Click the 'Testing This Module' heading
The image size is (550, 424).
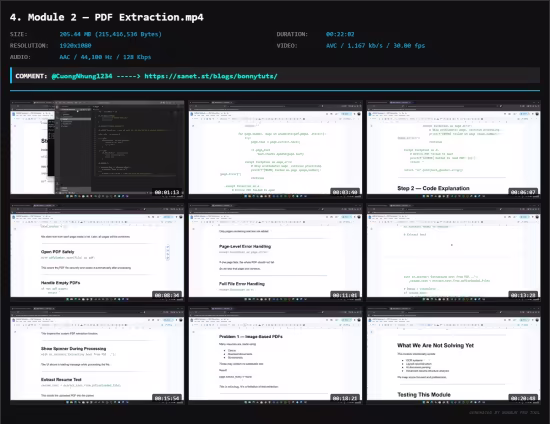[x=424, y=395]
